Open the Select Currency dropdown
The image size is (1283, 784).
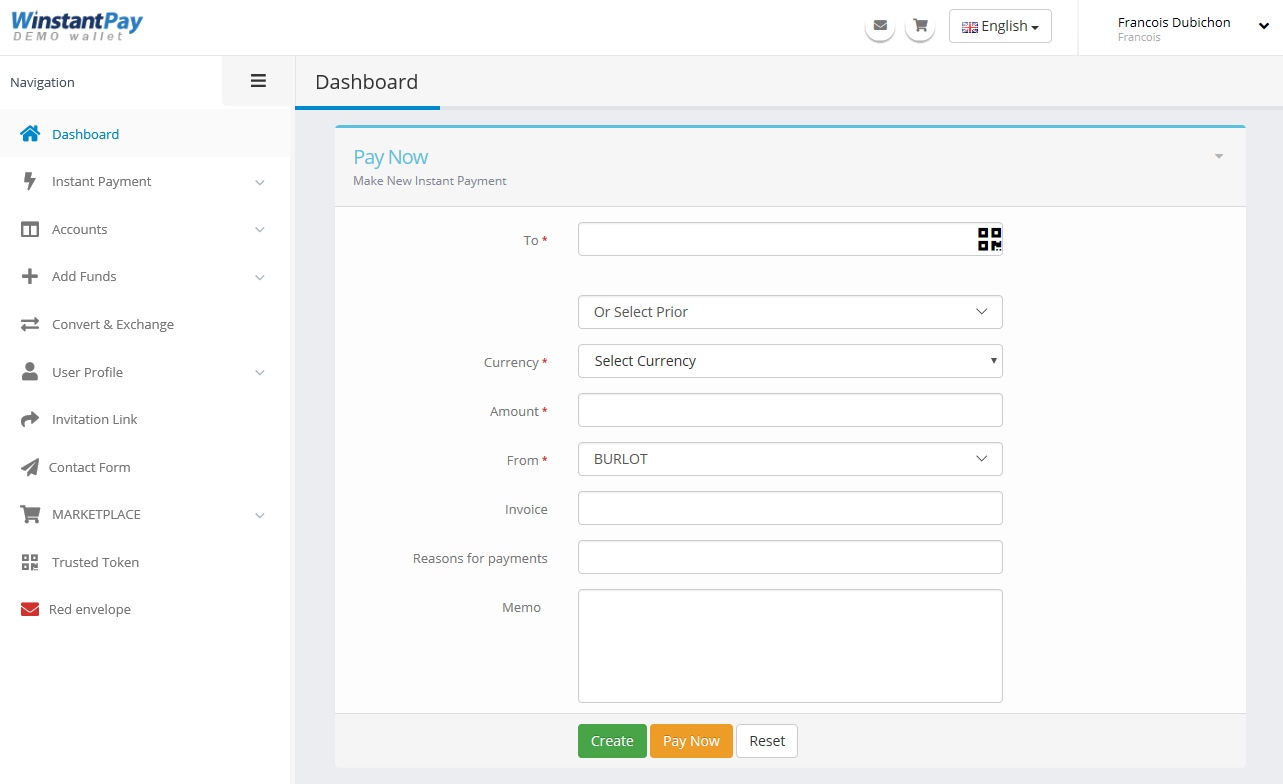tap(790, 361)
